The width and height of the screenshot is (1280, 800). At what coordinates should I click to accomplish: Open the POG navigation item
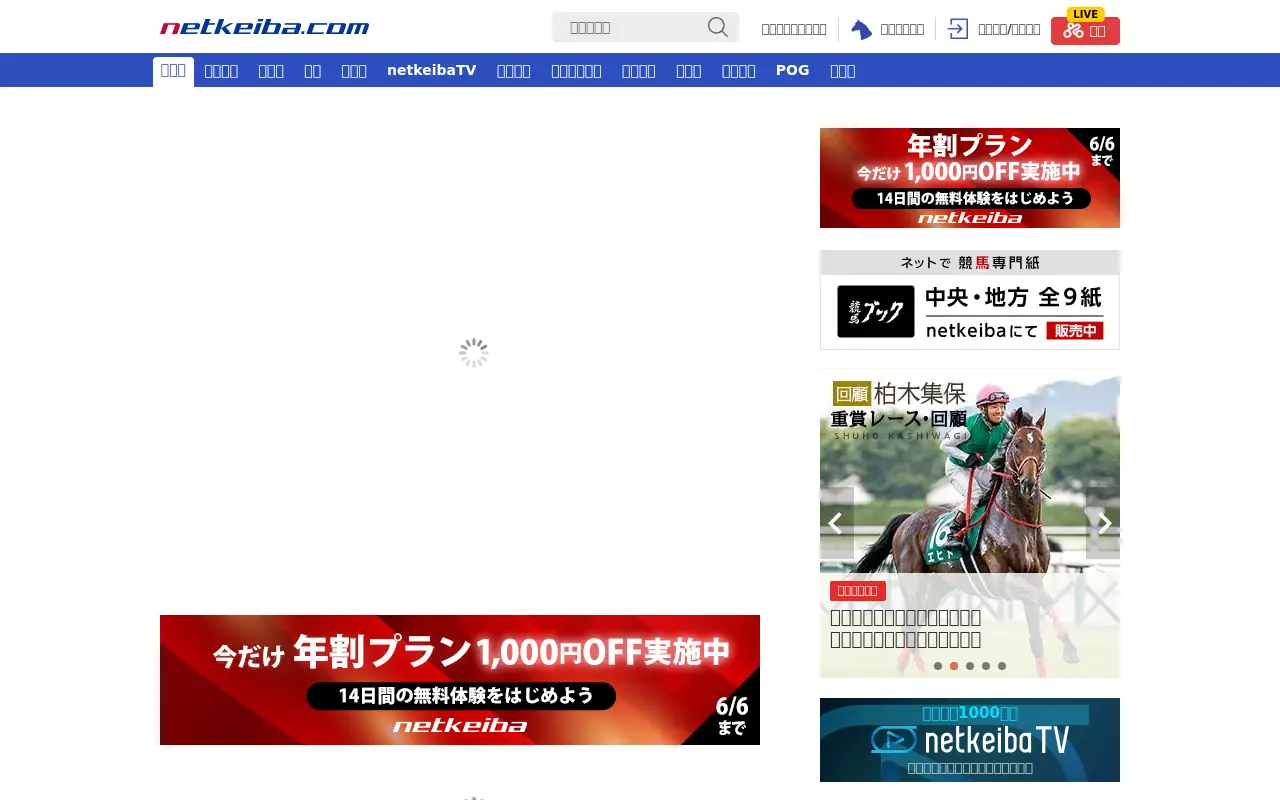(792, 70)
